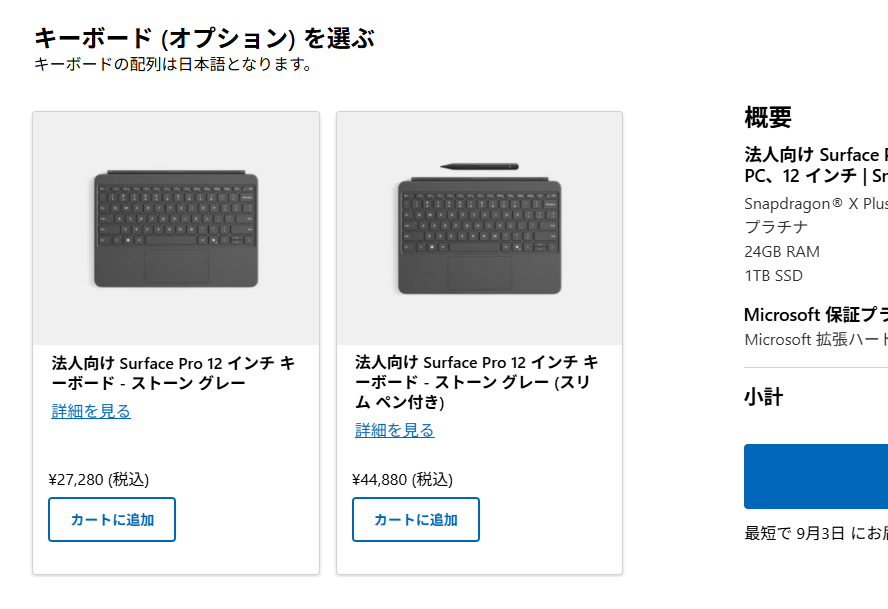Open 詳細を見る for the ¥27,280 keyboard

[x=91, y=411]
